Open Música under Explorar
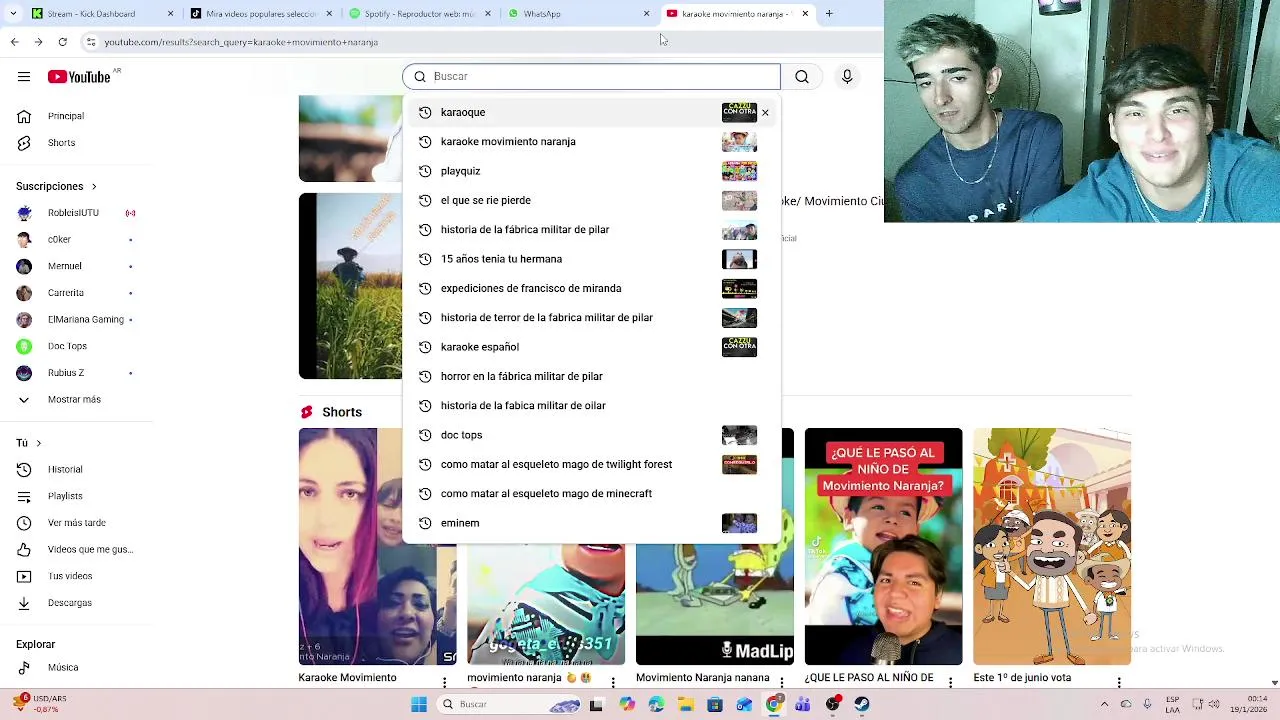Image resolution: width=1280 pixels, height=720 pixels. pyautogui.click(x=63, y=668)
